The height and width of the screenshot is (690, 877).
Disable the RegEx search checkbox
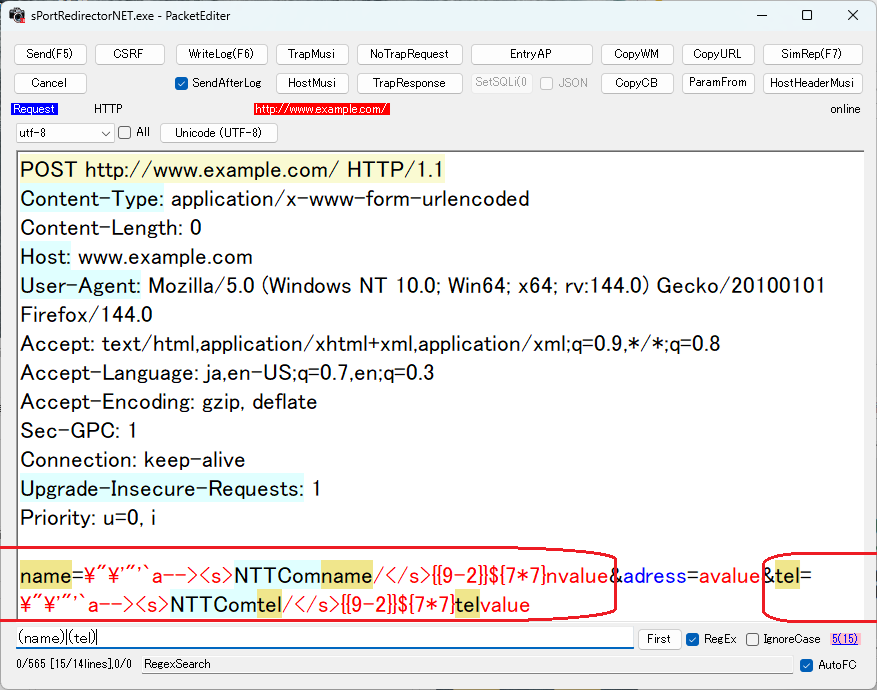pos(694,639)
